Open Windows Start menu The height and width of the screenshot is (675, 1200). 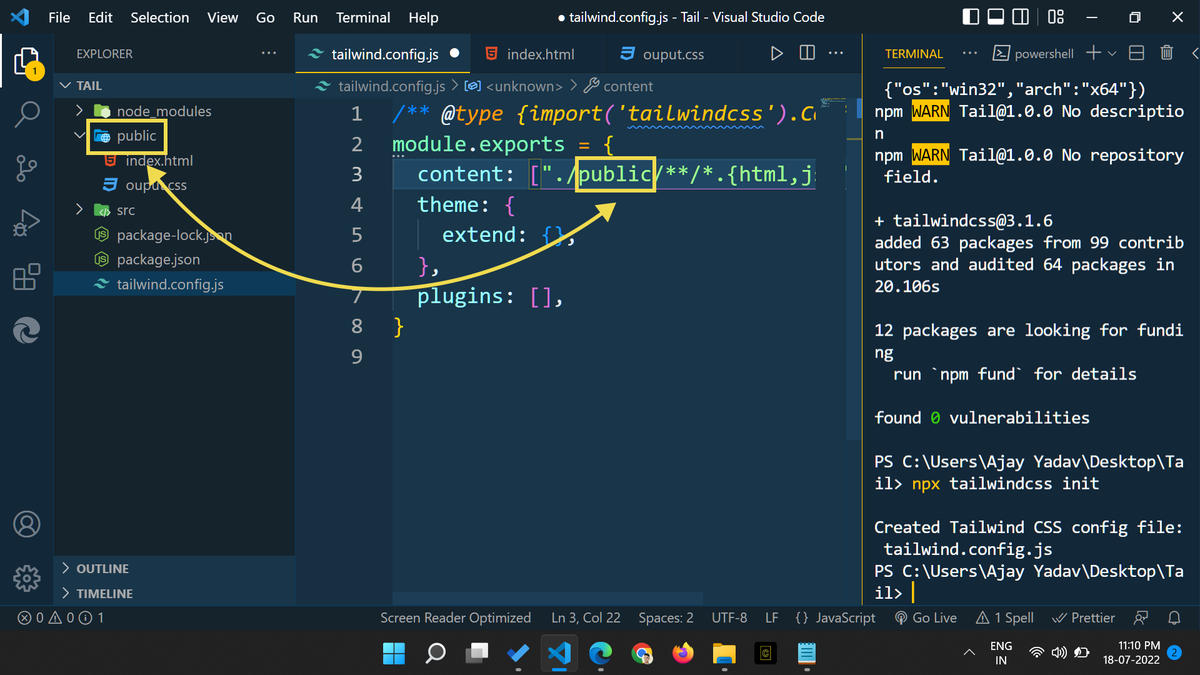[394, 654]
